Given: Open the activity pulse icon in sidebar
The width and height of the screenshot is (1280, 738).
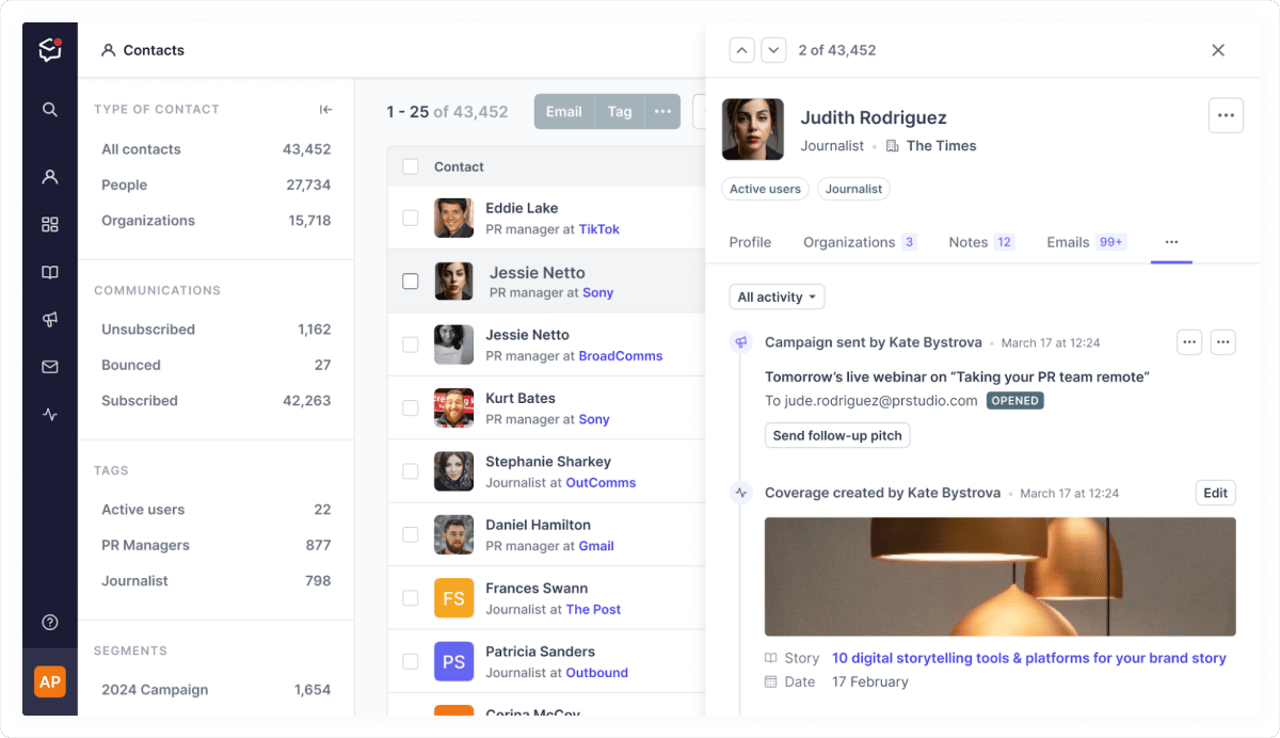Looking at the screenshot, I should pos(50,414).
